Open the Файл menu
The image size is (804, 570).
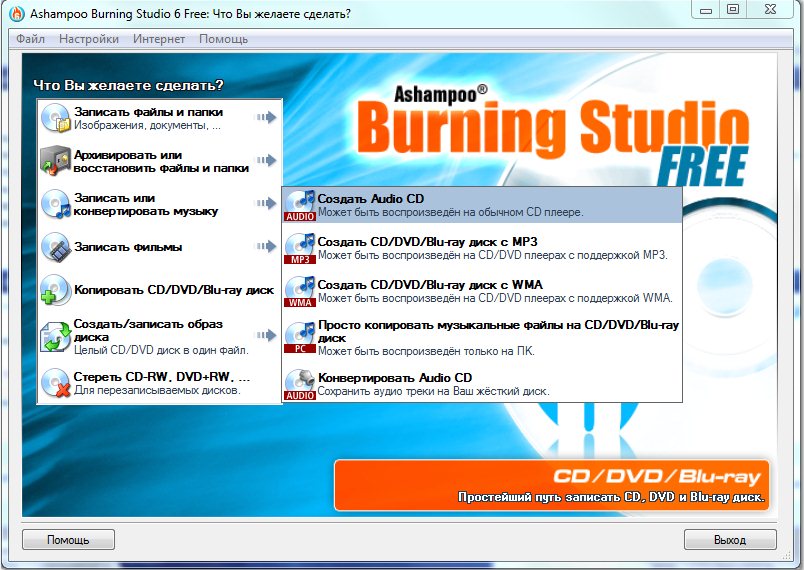coord(30,39)
